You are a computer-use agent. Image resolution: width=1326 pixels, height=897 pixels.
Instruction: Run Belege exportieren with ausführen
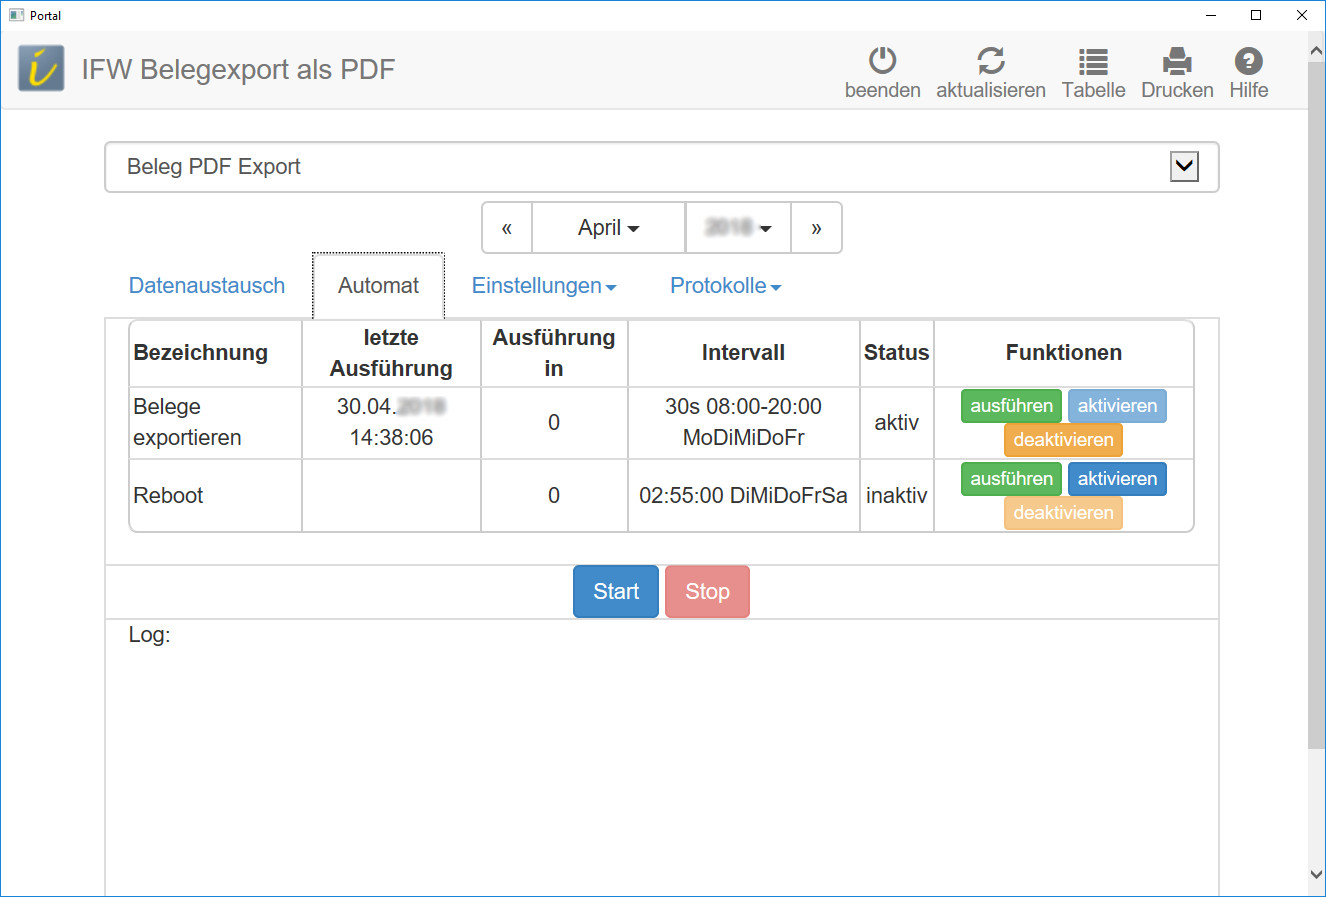click(x=1011, y=406)
